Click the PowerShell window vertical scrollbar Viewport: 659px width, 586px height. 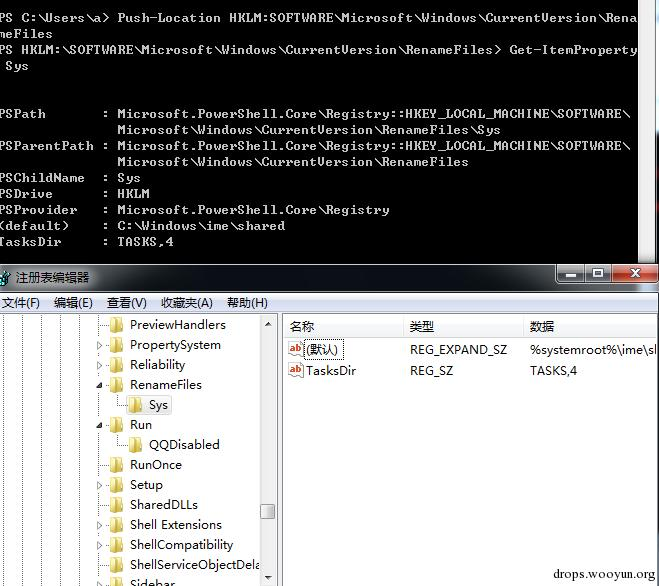(645, 130)
